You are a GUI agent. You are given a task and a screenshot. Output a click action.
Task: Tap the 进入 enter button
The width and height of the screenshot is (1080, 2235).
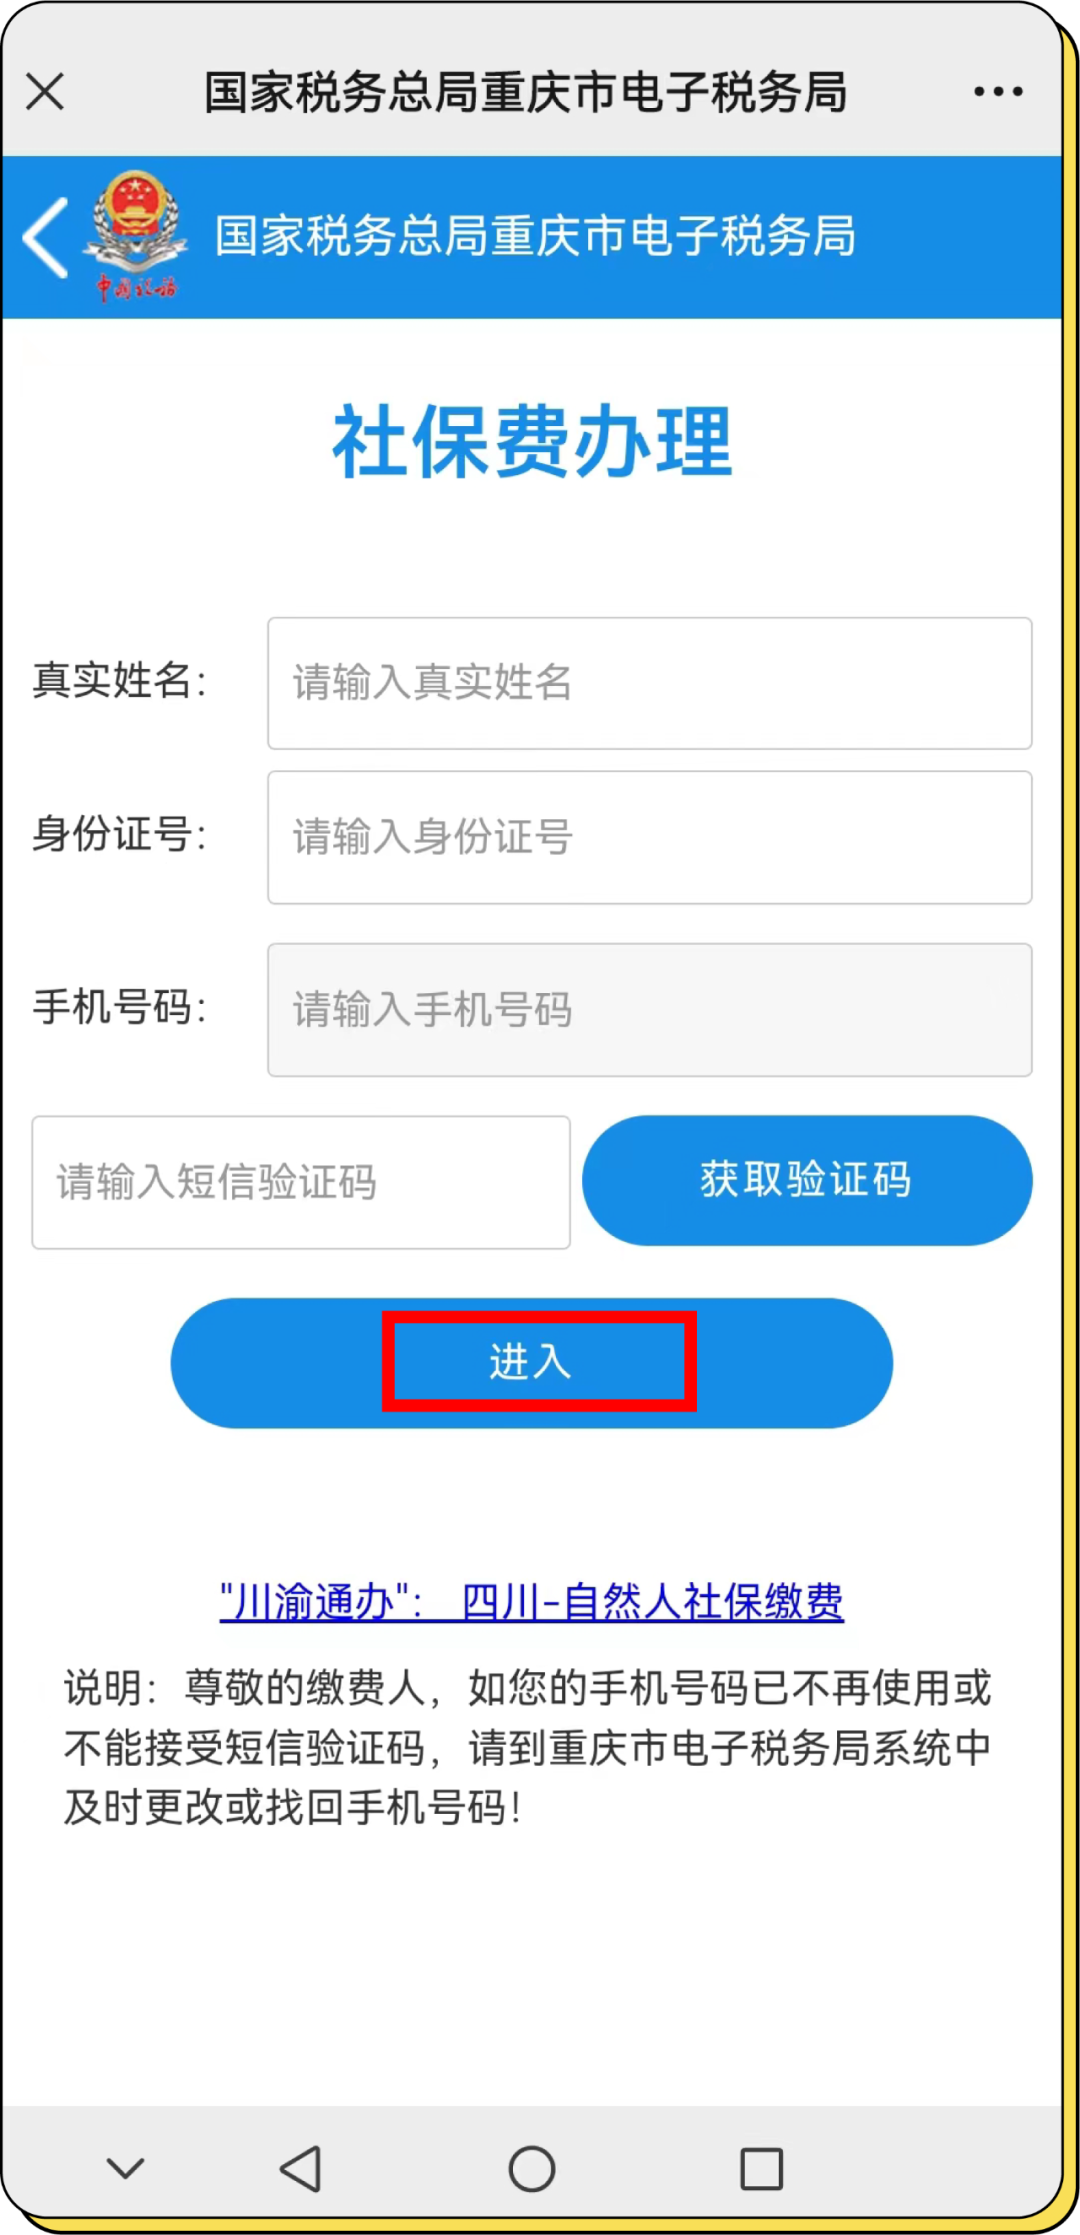point(531,1362)
